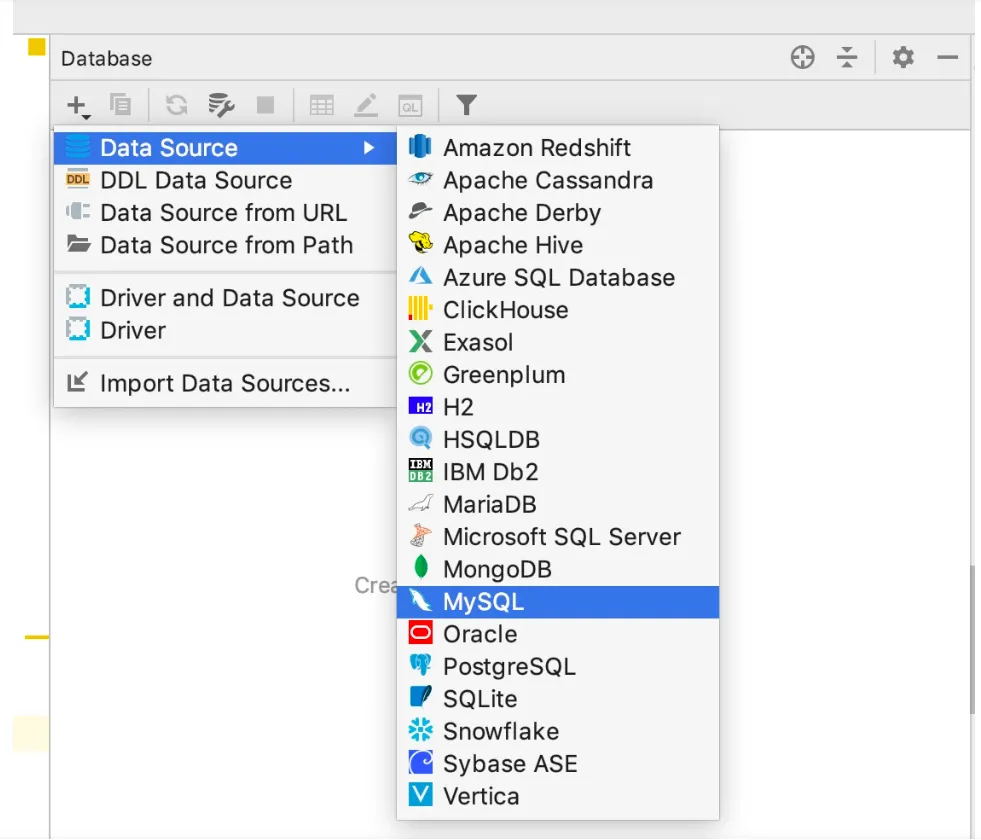Hide the Database panel with minimize dash
The width and height of the screenshot is (981, 840).
tap(947, 58)
